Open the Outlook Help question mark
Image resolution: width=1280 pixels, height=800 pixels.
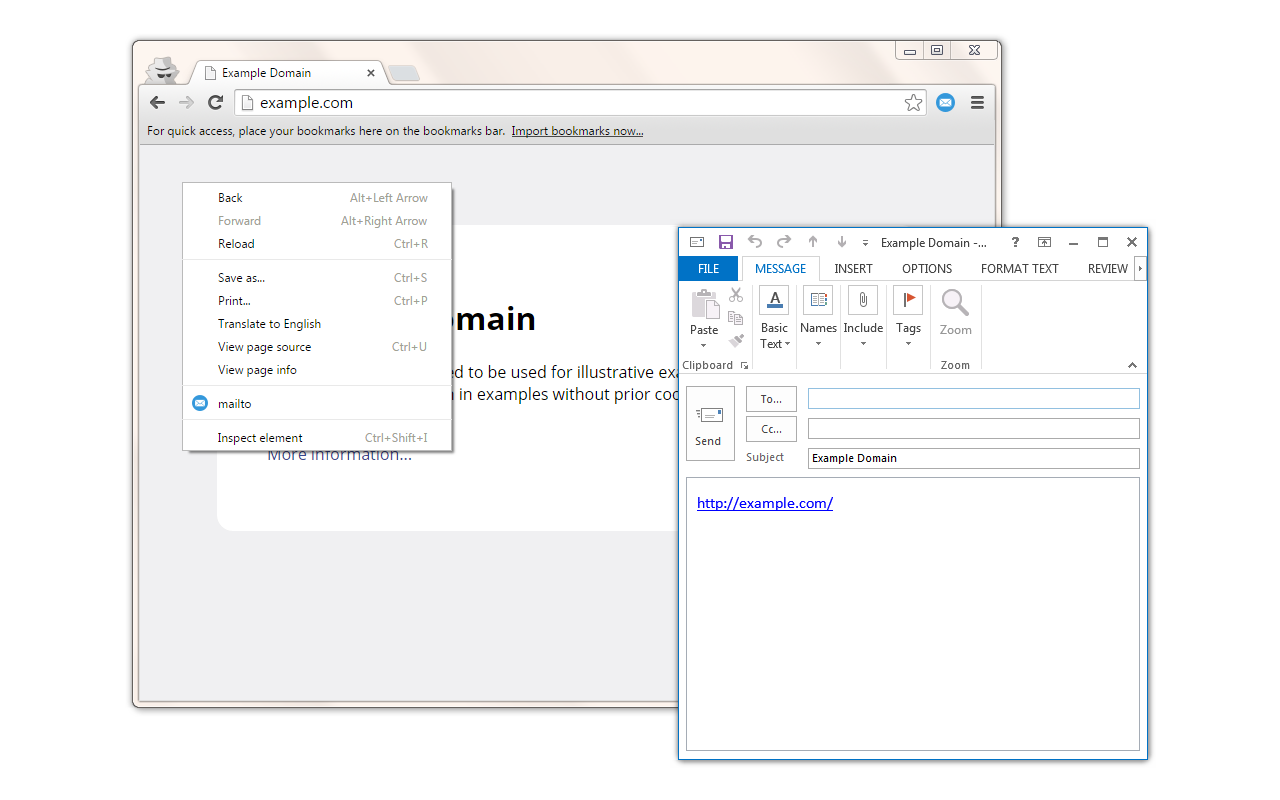click(x=1015, y=242)
